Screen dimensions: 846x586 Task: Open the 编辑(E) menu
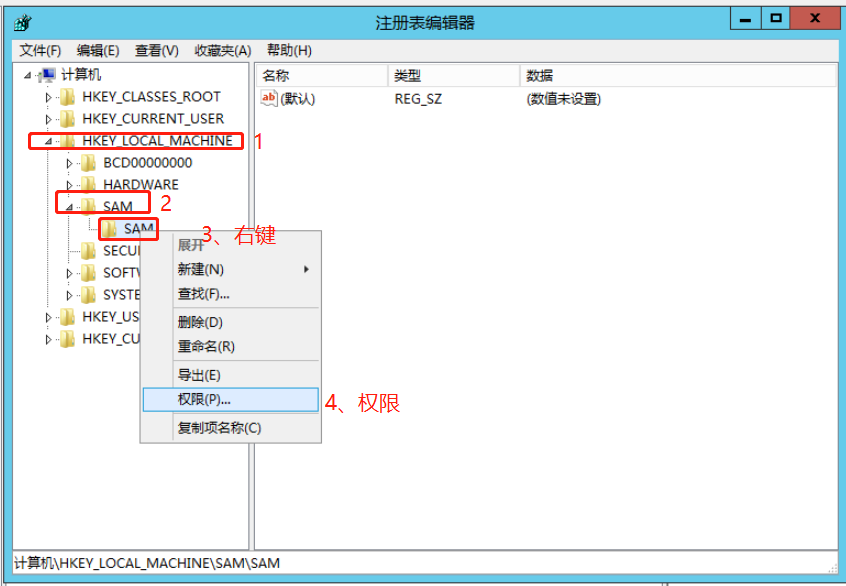point(98,50)
